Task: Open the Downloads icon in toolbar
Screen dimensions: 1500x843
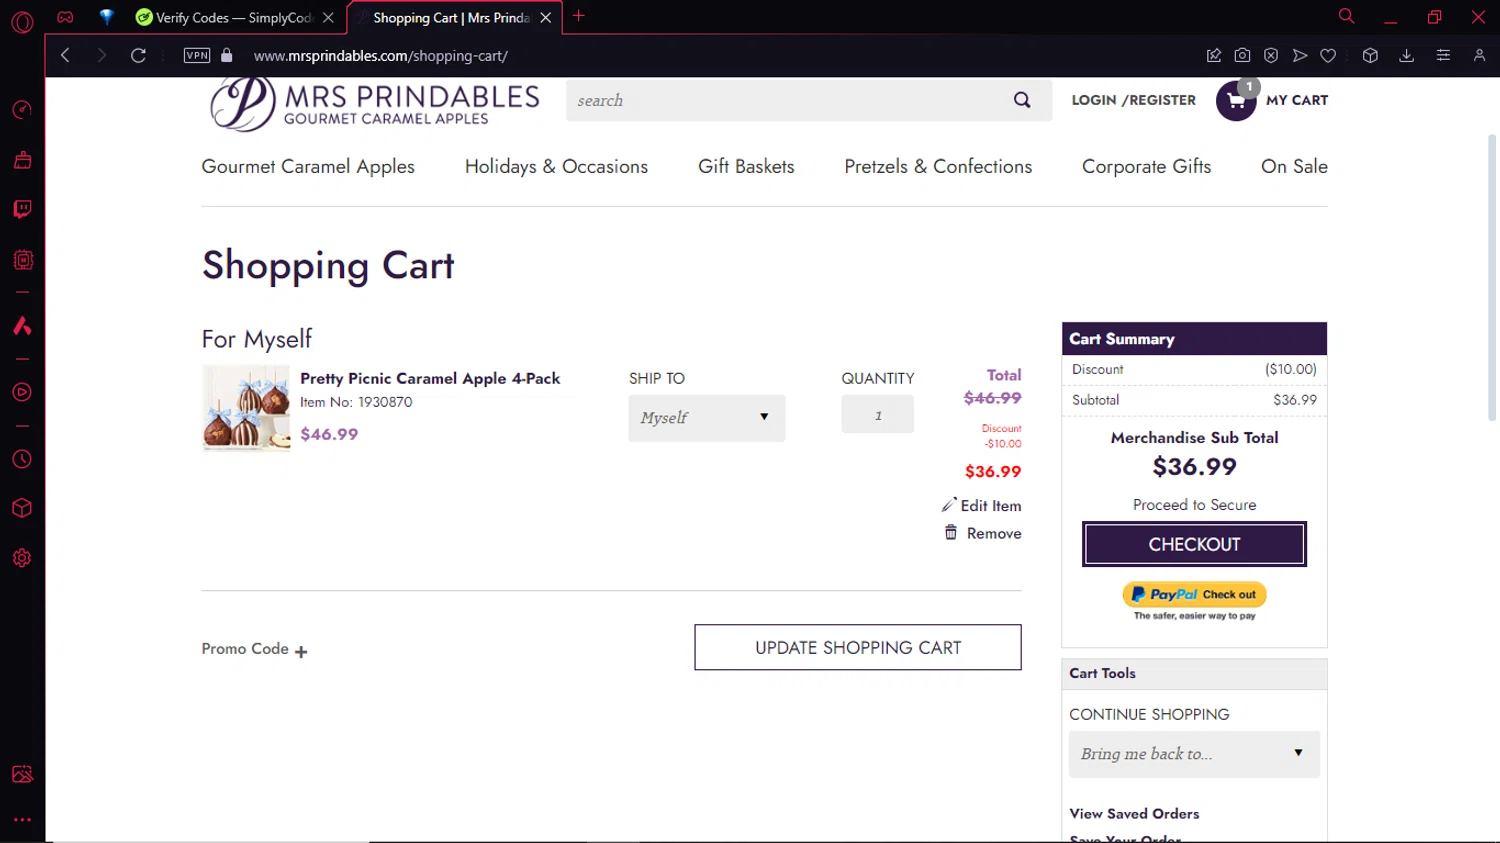Action: point(1406,56)
